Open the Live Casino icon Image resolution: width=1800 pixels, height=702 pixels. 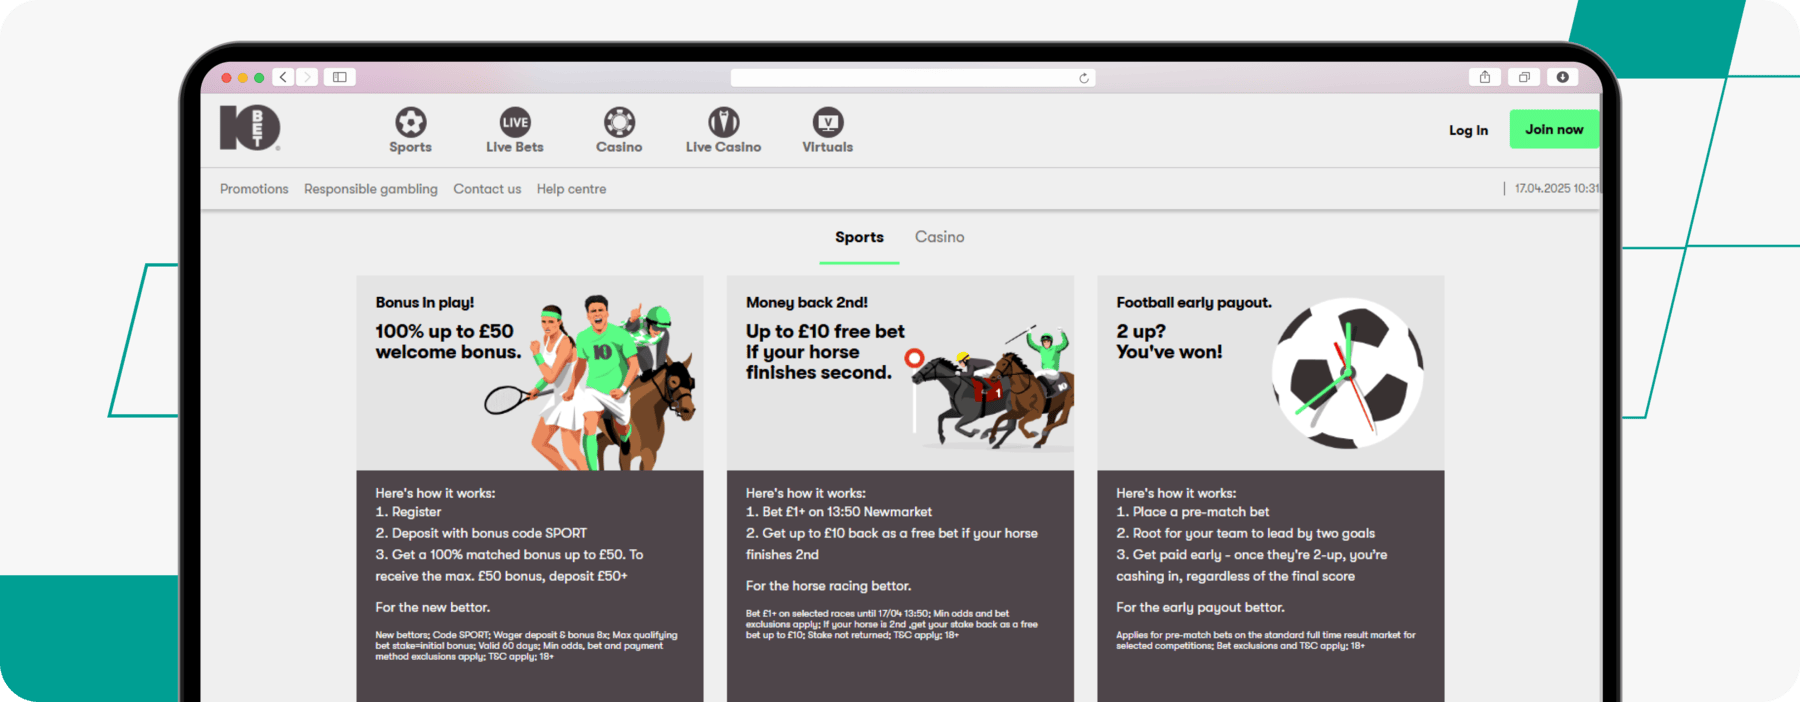pyautogui.click(x=723, y=122)
